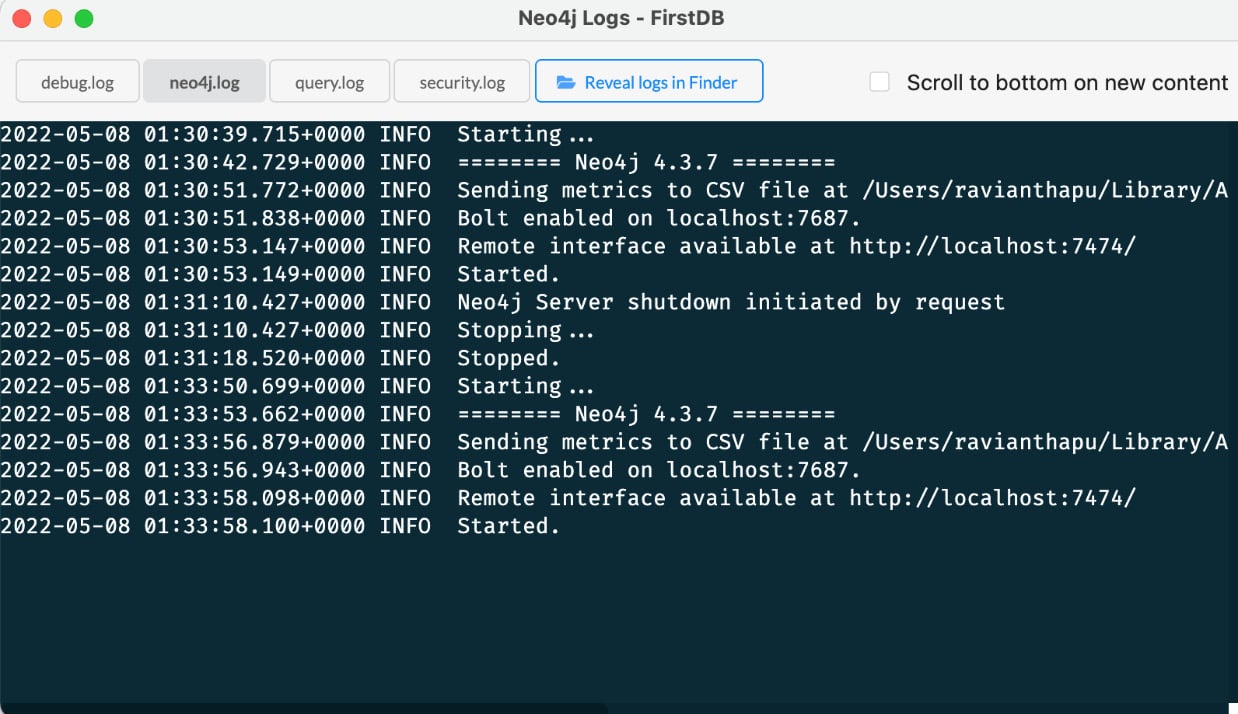This screenshot has height=714, width=1238.
Task: Click the green zoom window button
Action: pos(84,18)
